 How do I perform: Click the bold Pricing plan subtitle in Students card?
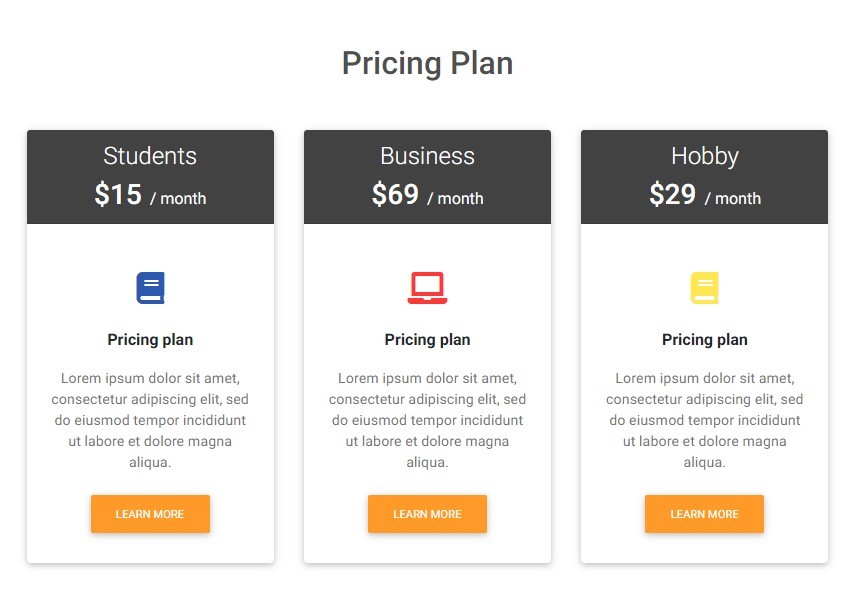coord(150,340)
